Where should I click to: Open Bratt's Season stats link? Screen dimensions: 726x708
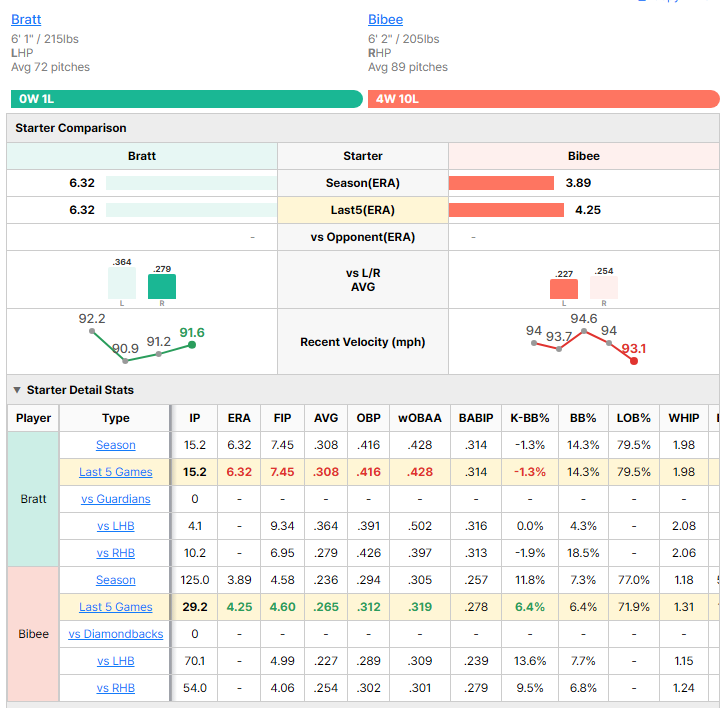click(116, 445)
